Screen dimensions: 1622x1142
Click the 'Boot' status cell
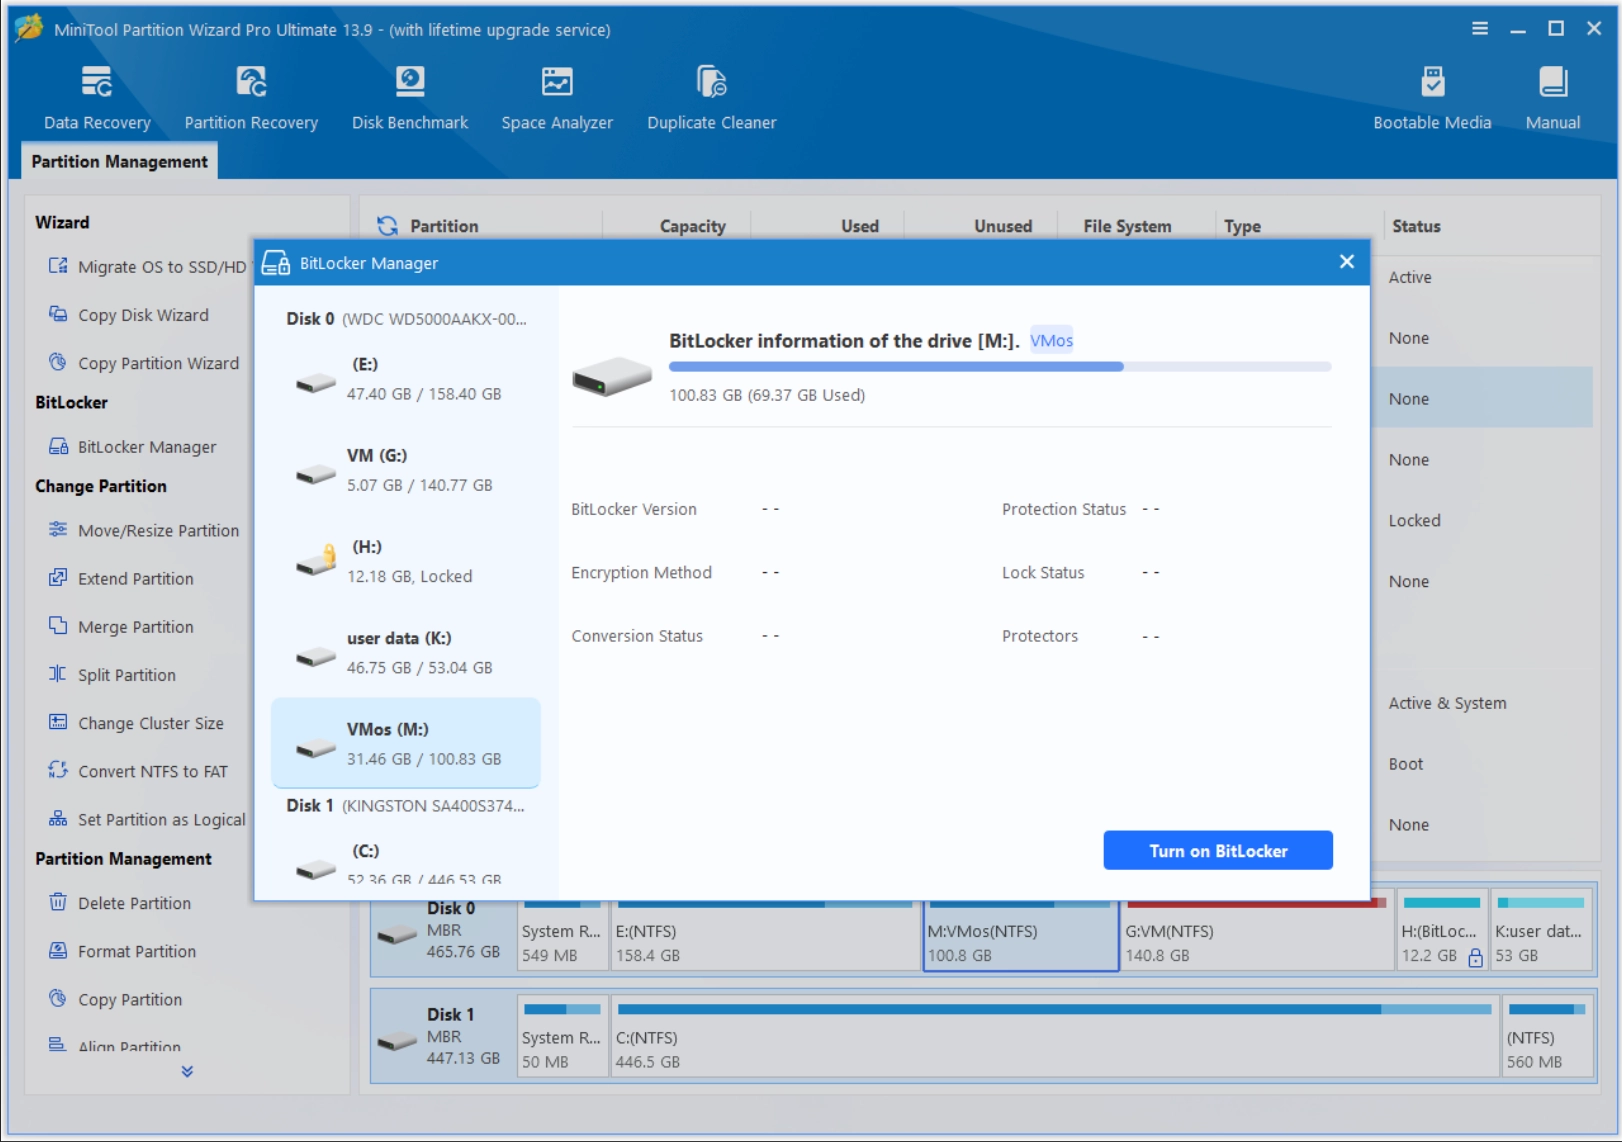click(1405, 764)
